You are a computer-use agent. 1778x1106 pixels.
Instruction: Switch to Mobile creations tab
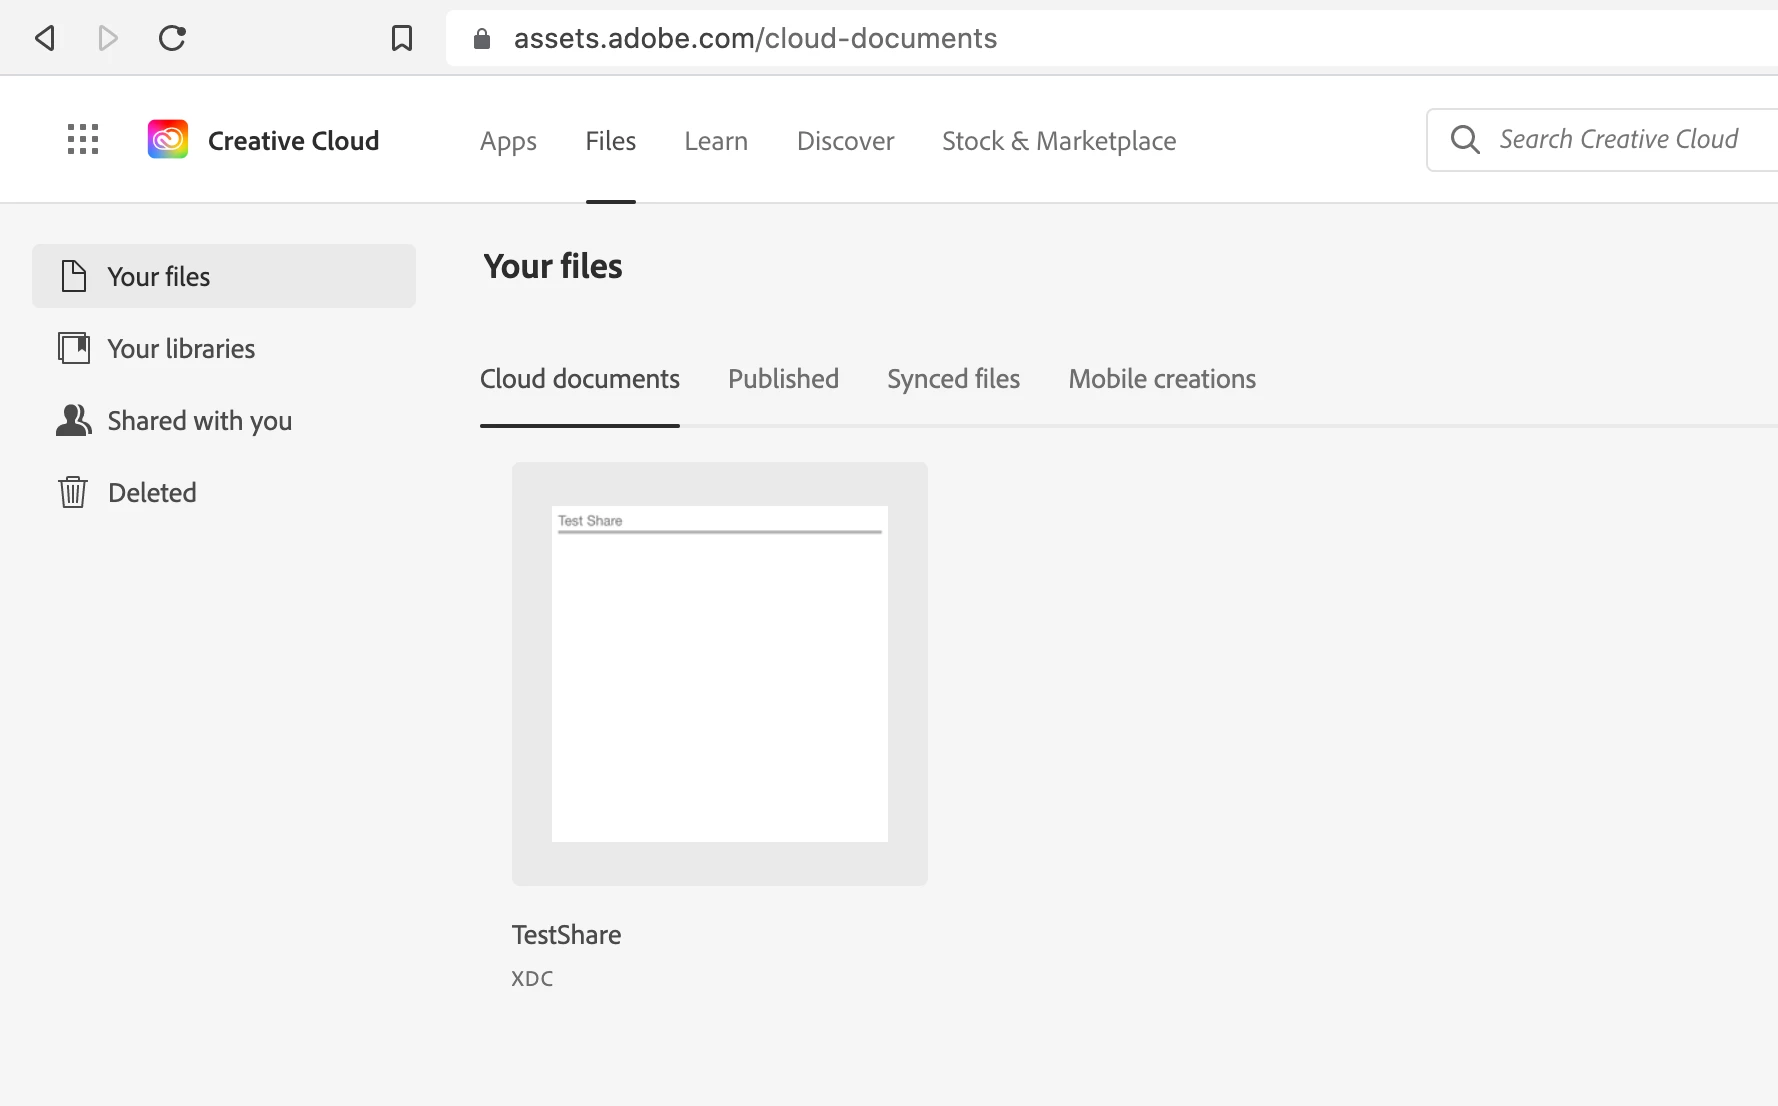(1162, 379)
